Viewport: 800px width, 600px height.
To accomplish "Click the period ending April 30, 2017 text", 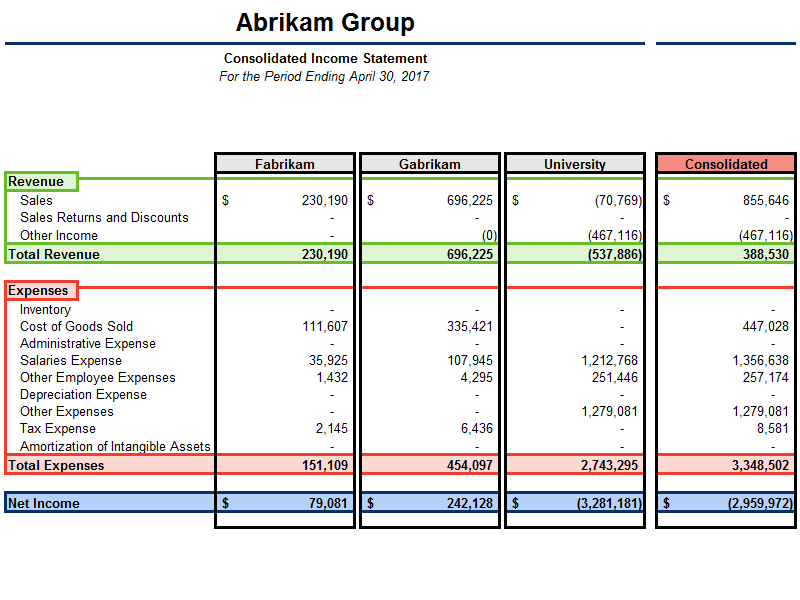I will pos(324,76).
